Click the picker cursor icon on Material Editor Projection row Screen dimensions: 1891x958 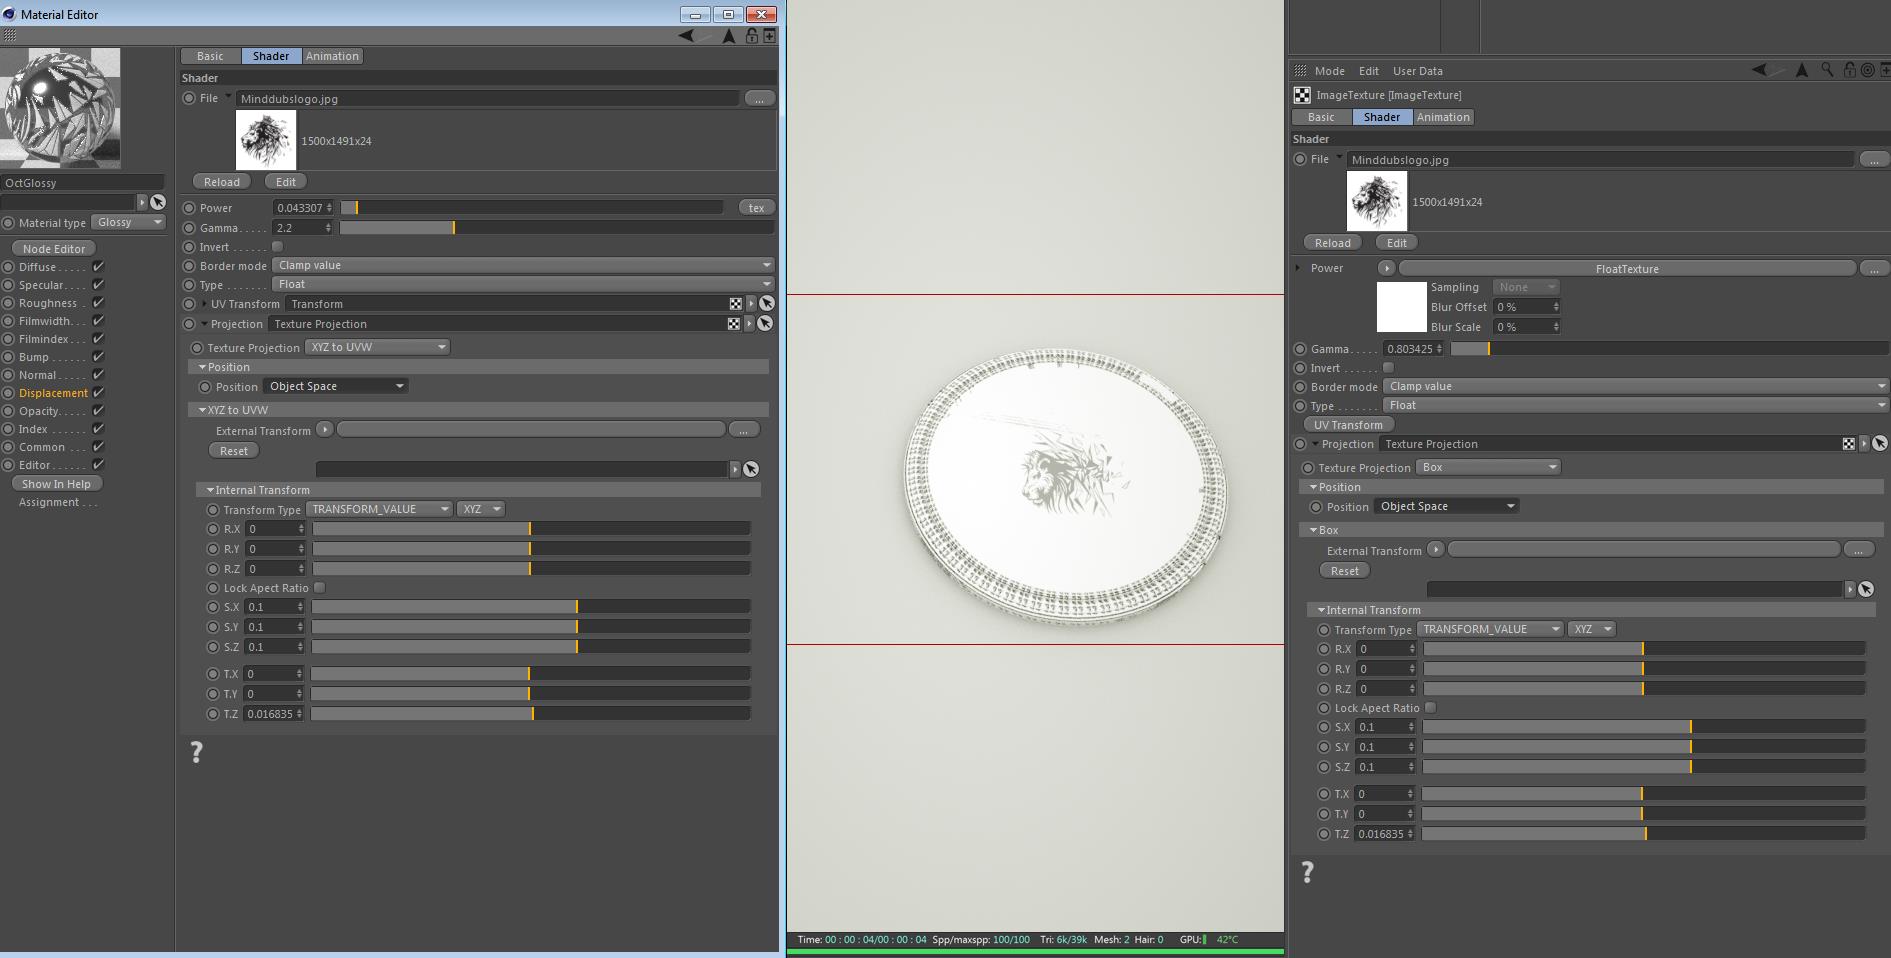point(764,324)
